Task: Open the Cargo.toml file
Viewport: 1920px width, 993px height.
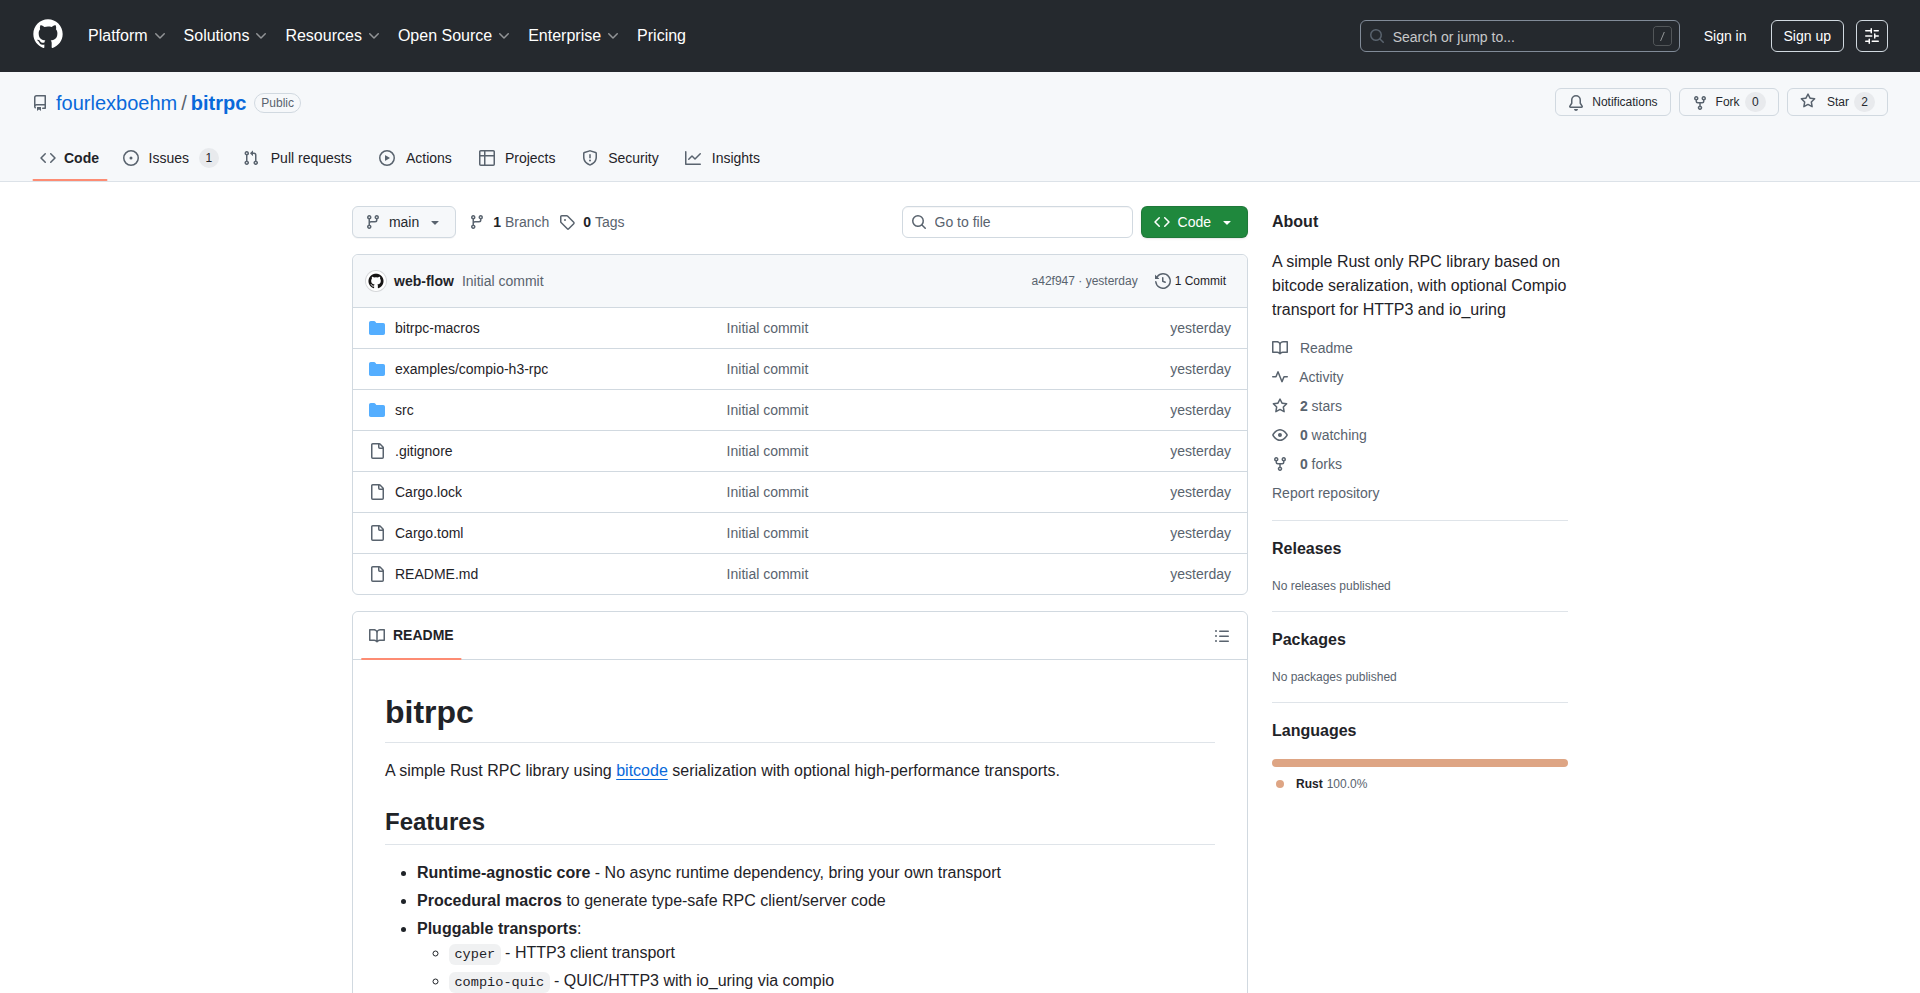Action: (429, 533)
